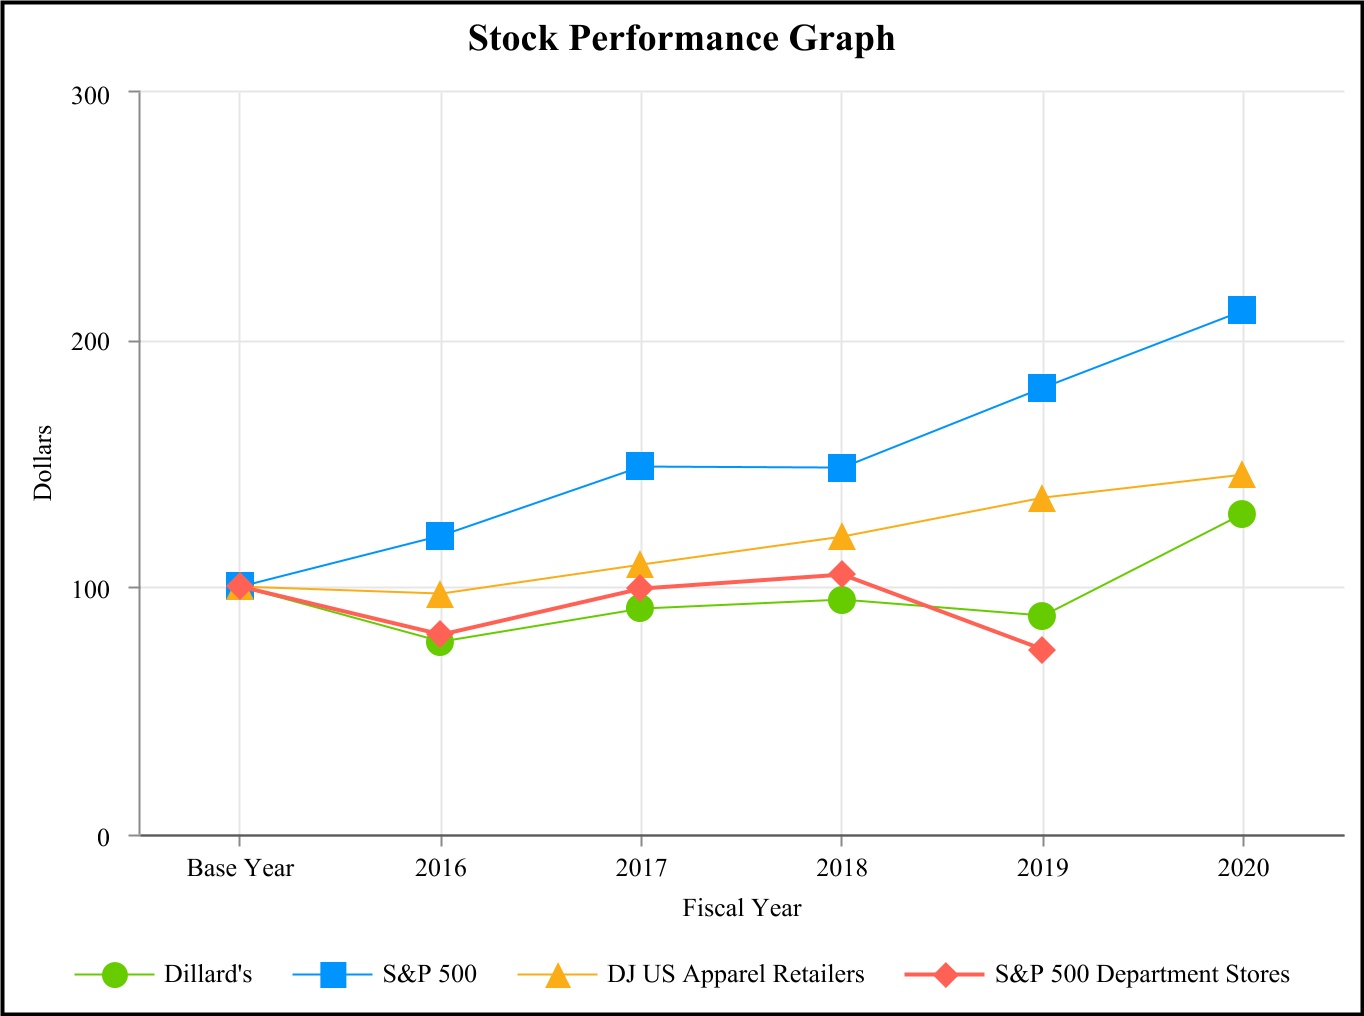The image size is (1364, 1016).
Task: Click the Dollars y-axis title
Action: pos(43,462)
